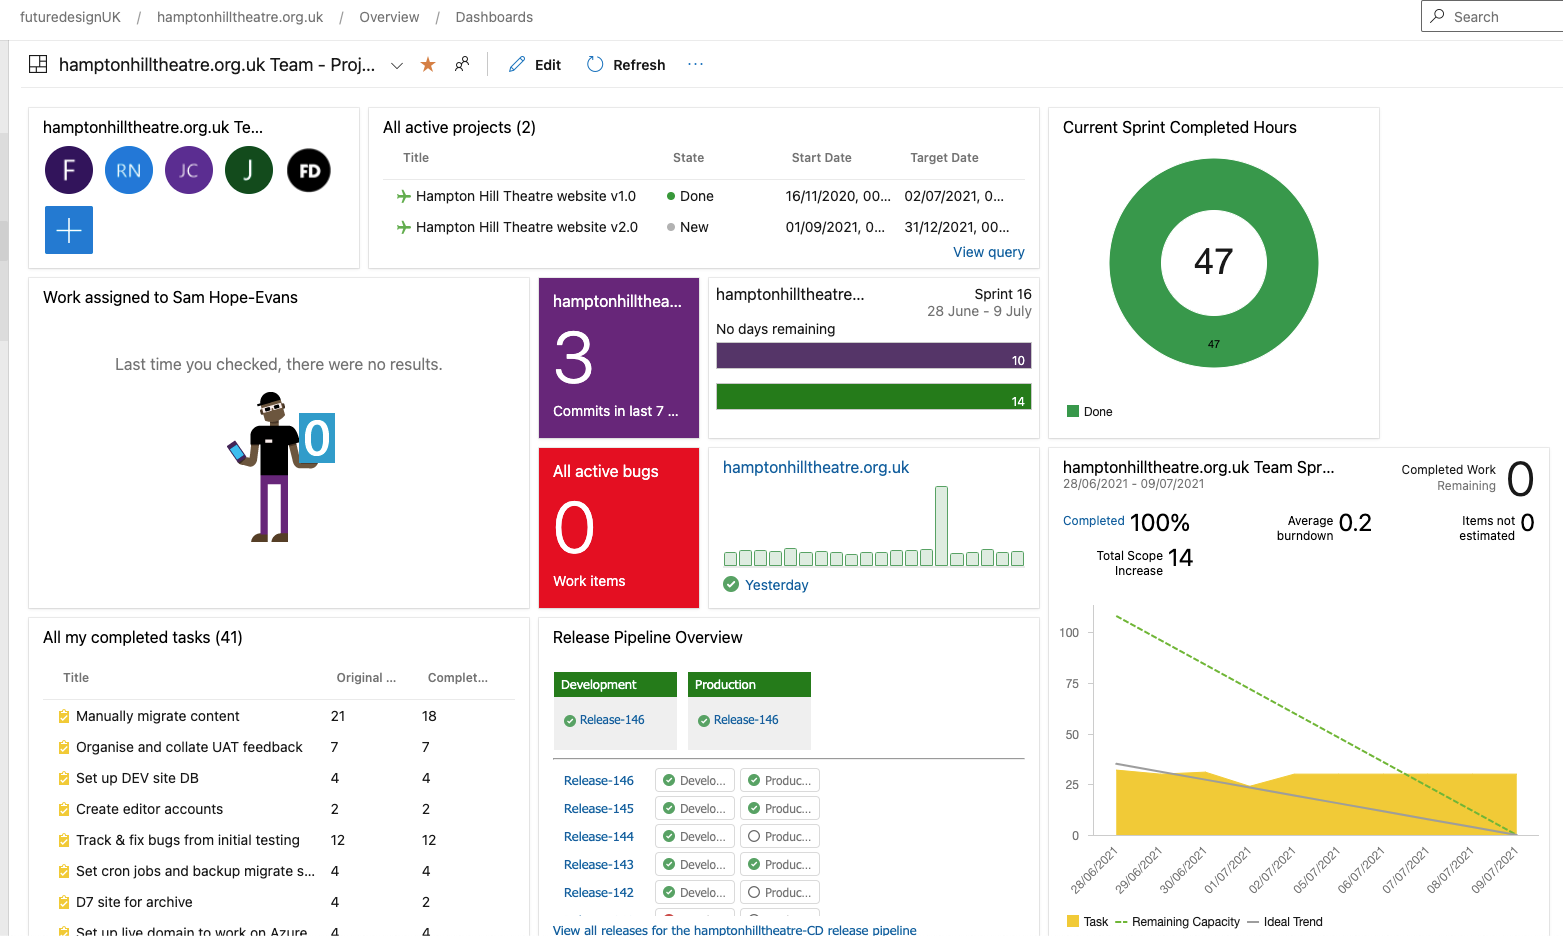Image resolution: width=1563 pixels, height=936 pixels.
Task: Click the magnifier icon in the search box
Action: 1437,16
